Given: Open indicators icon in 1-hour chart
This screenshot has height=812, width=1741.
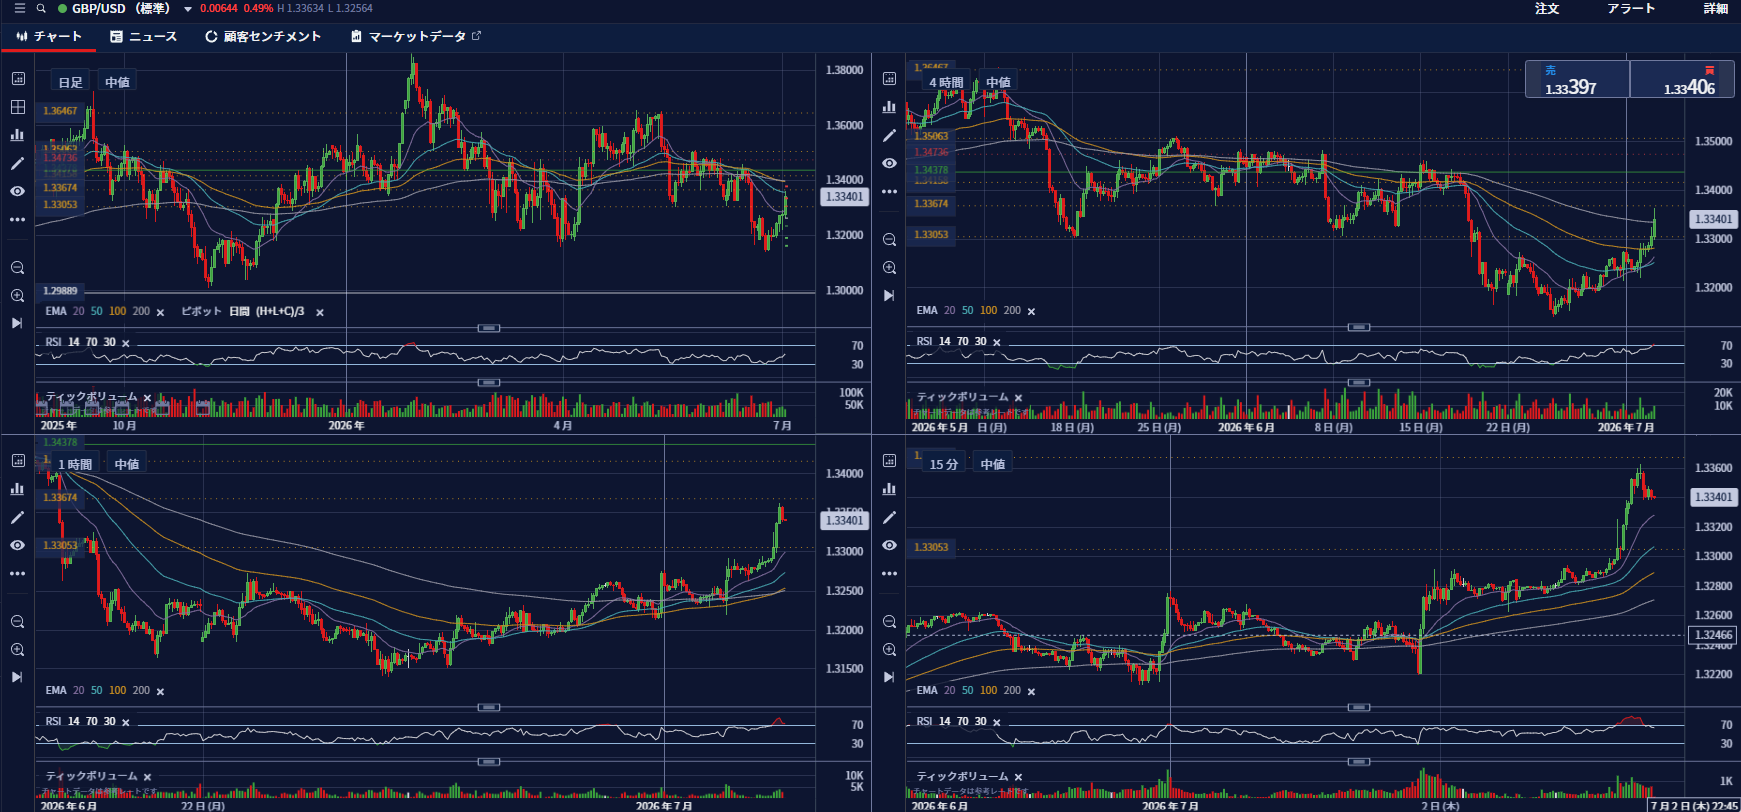Looking at the screenshot, I should click(x=18, y=489).
